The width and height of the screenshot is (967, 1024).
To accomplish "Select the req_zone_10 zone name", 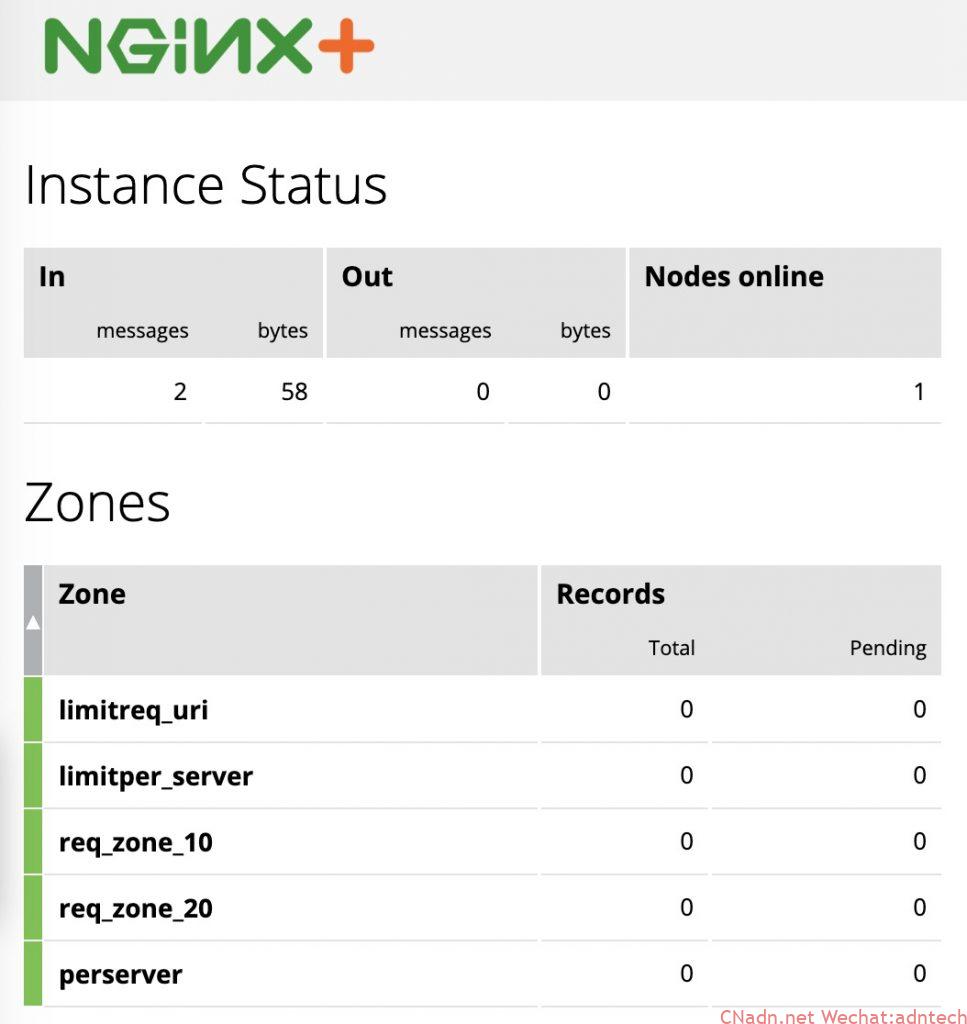I will coord(136,843).
